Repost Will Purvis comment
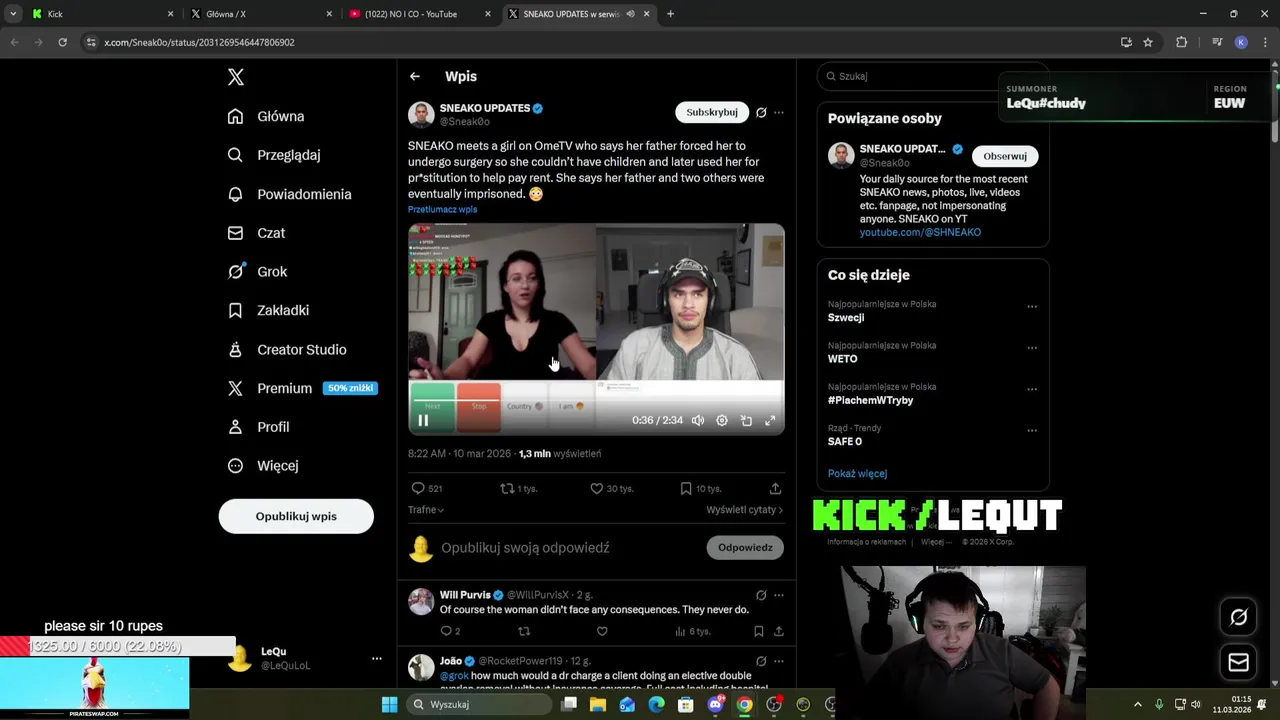 pos(524,631)
